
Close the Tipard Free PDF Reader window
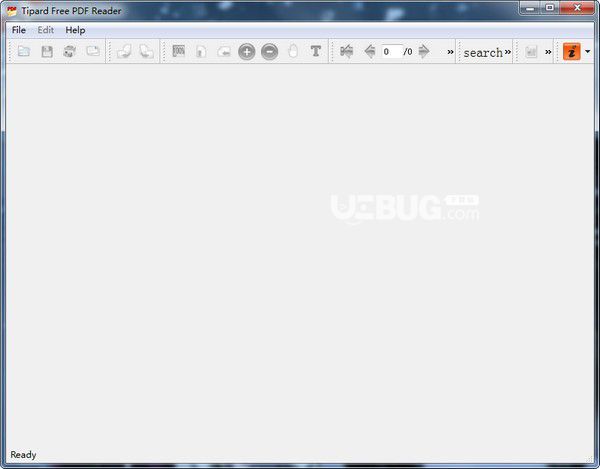pos(577,8)
